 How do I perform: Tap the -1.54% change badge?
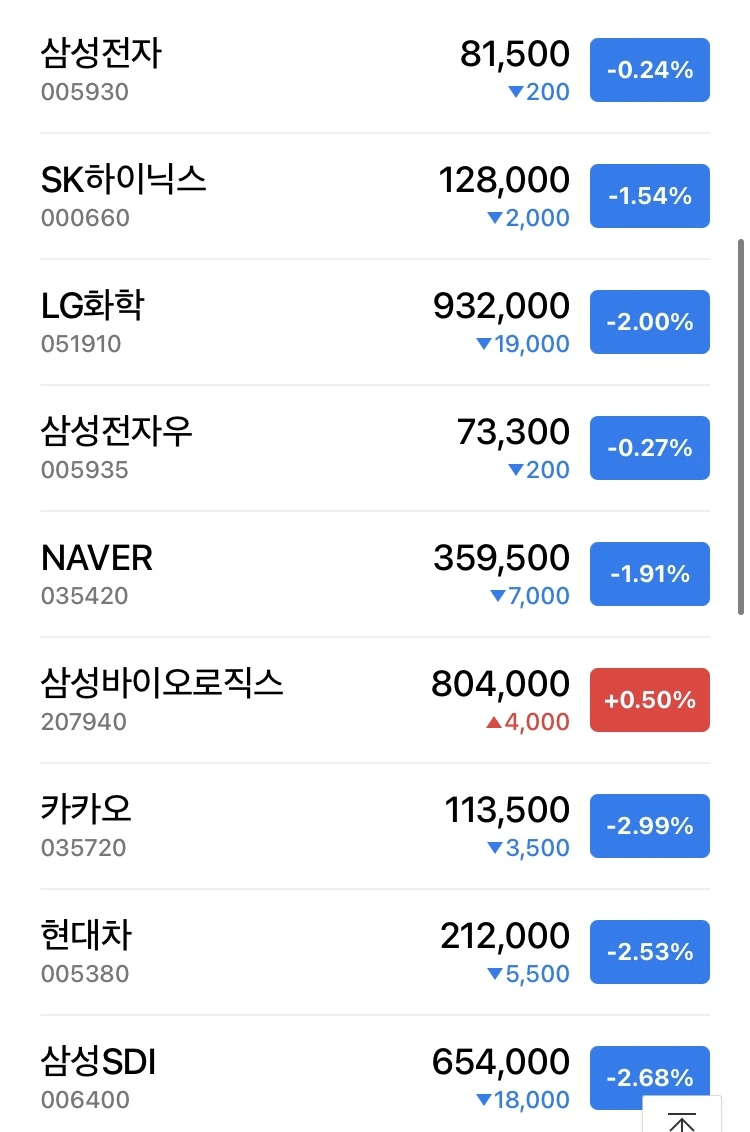point(650,196)
